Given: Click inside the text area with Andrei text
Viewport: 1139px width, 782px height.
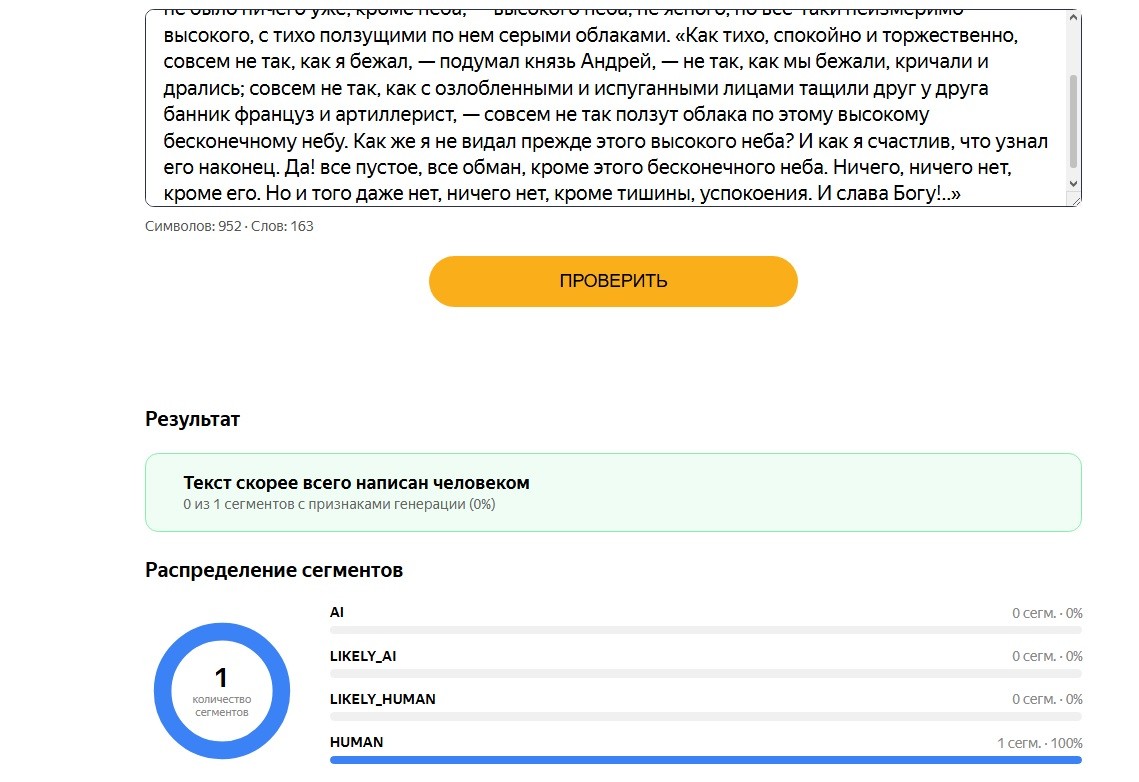Looking at the screenshot, I should (606, 107).
